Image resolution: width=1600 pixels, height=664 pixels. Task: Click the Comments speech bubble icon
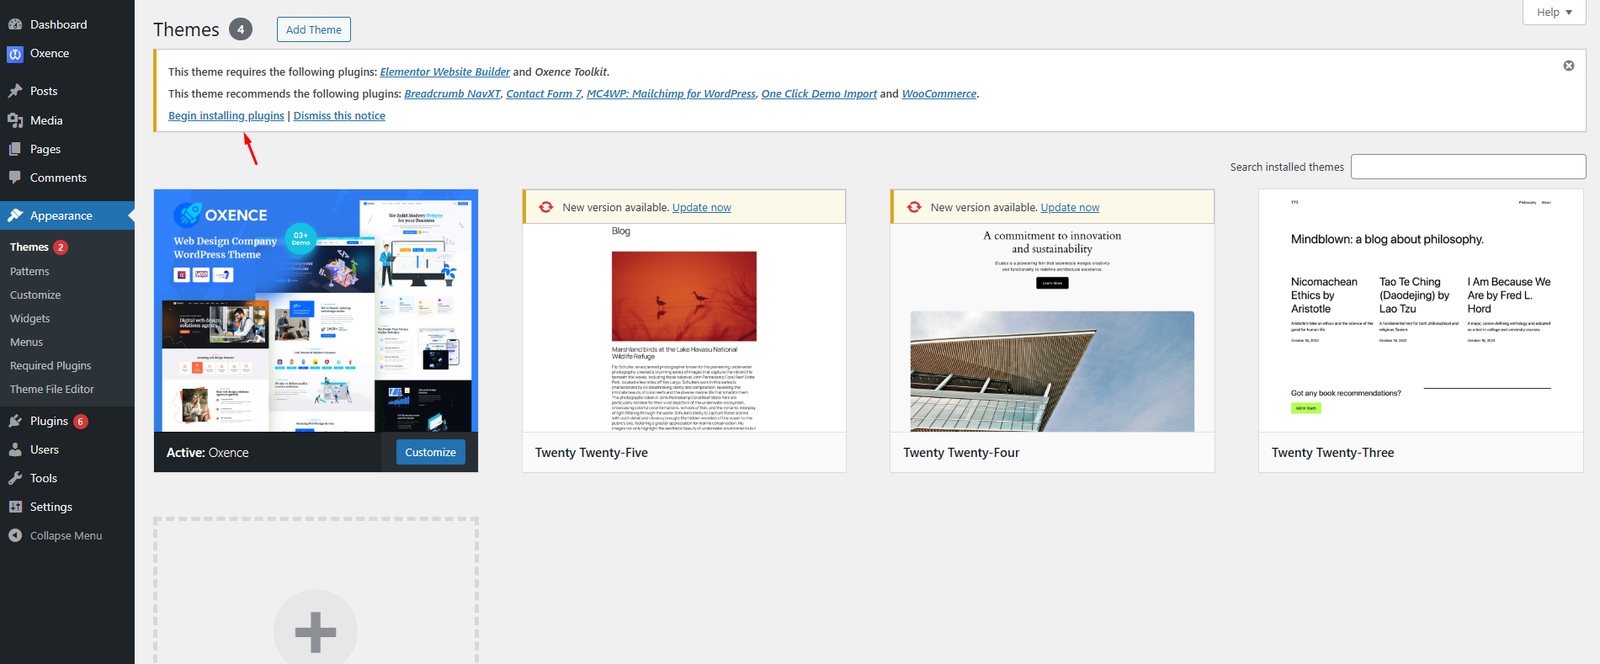point(15,178)
